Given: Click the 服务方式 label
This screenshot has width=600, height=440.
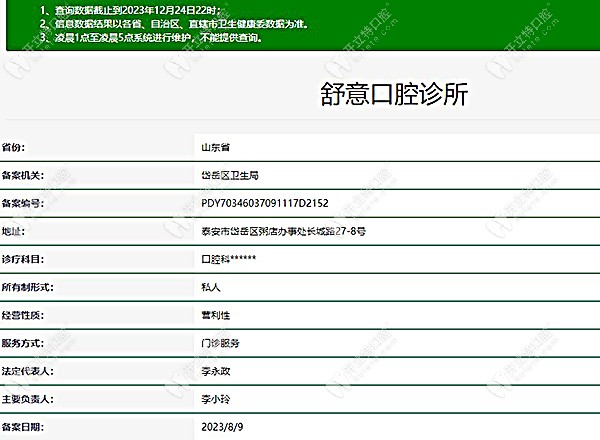Looking at the screenshot, I should tap(23, 343).
